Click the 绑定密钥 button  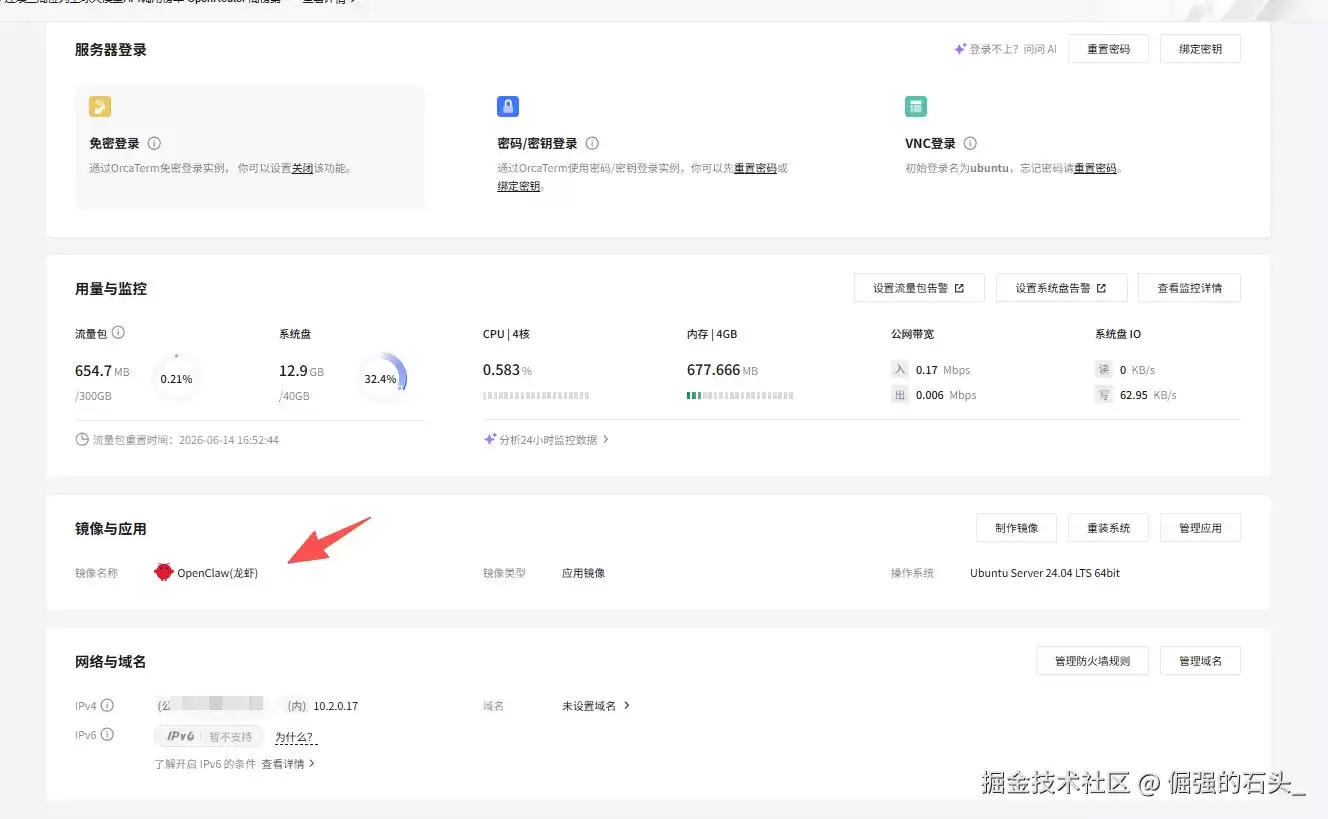[1200, 49]
